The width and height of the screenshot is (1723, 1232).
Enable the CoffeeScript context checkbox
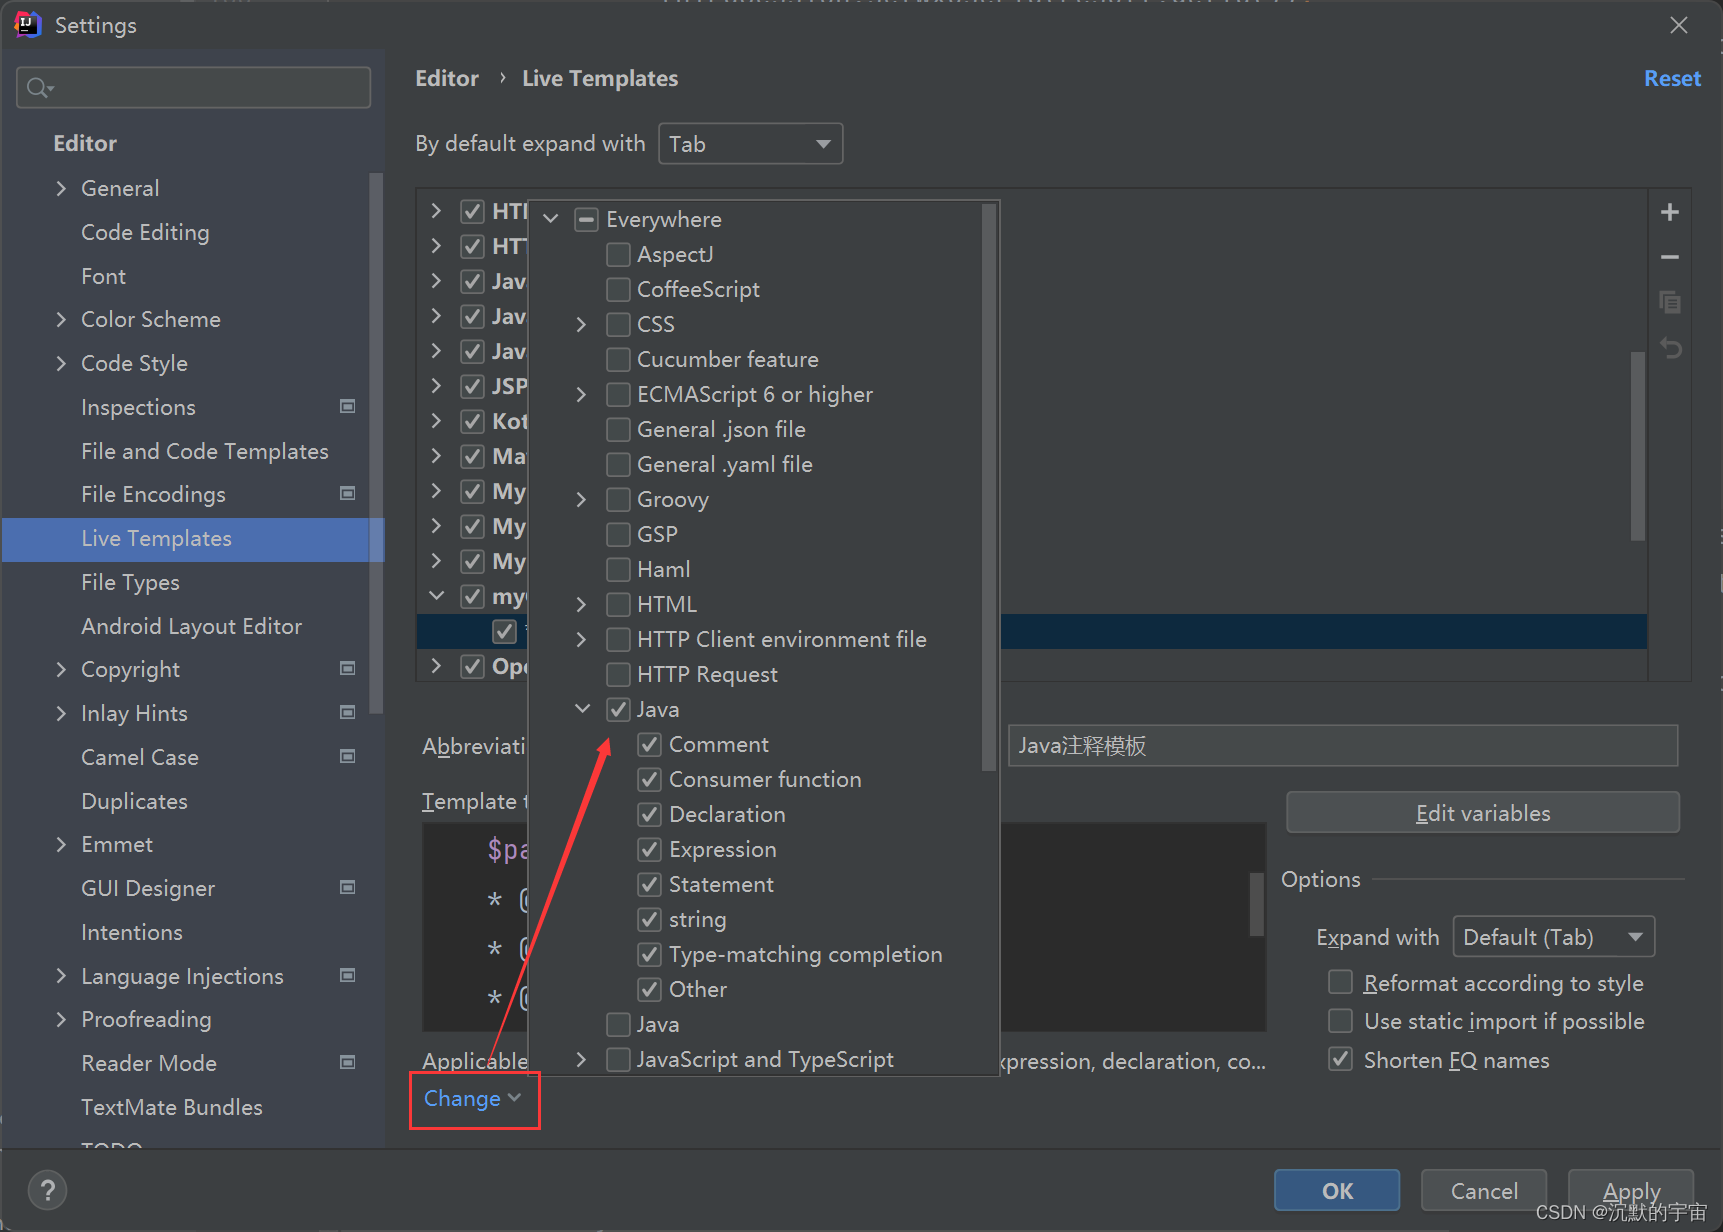[619, 289]
